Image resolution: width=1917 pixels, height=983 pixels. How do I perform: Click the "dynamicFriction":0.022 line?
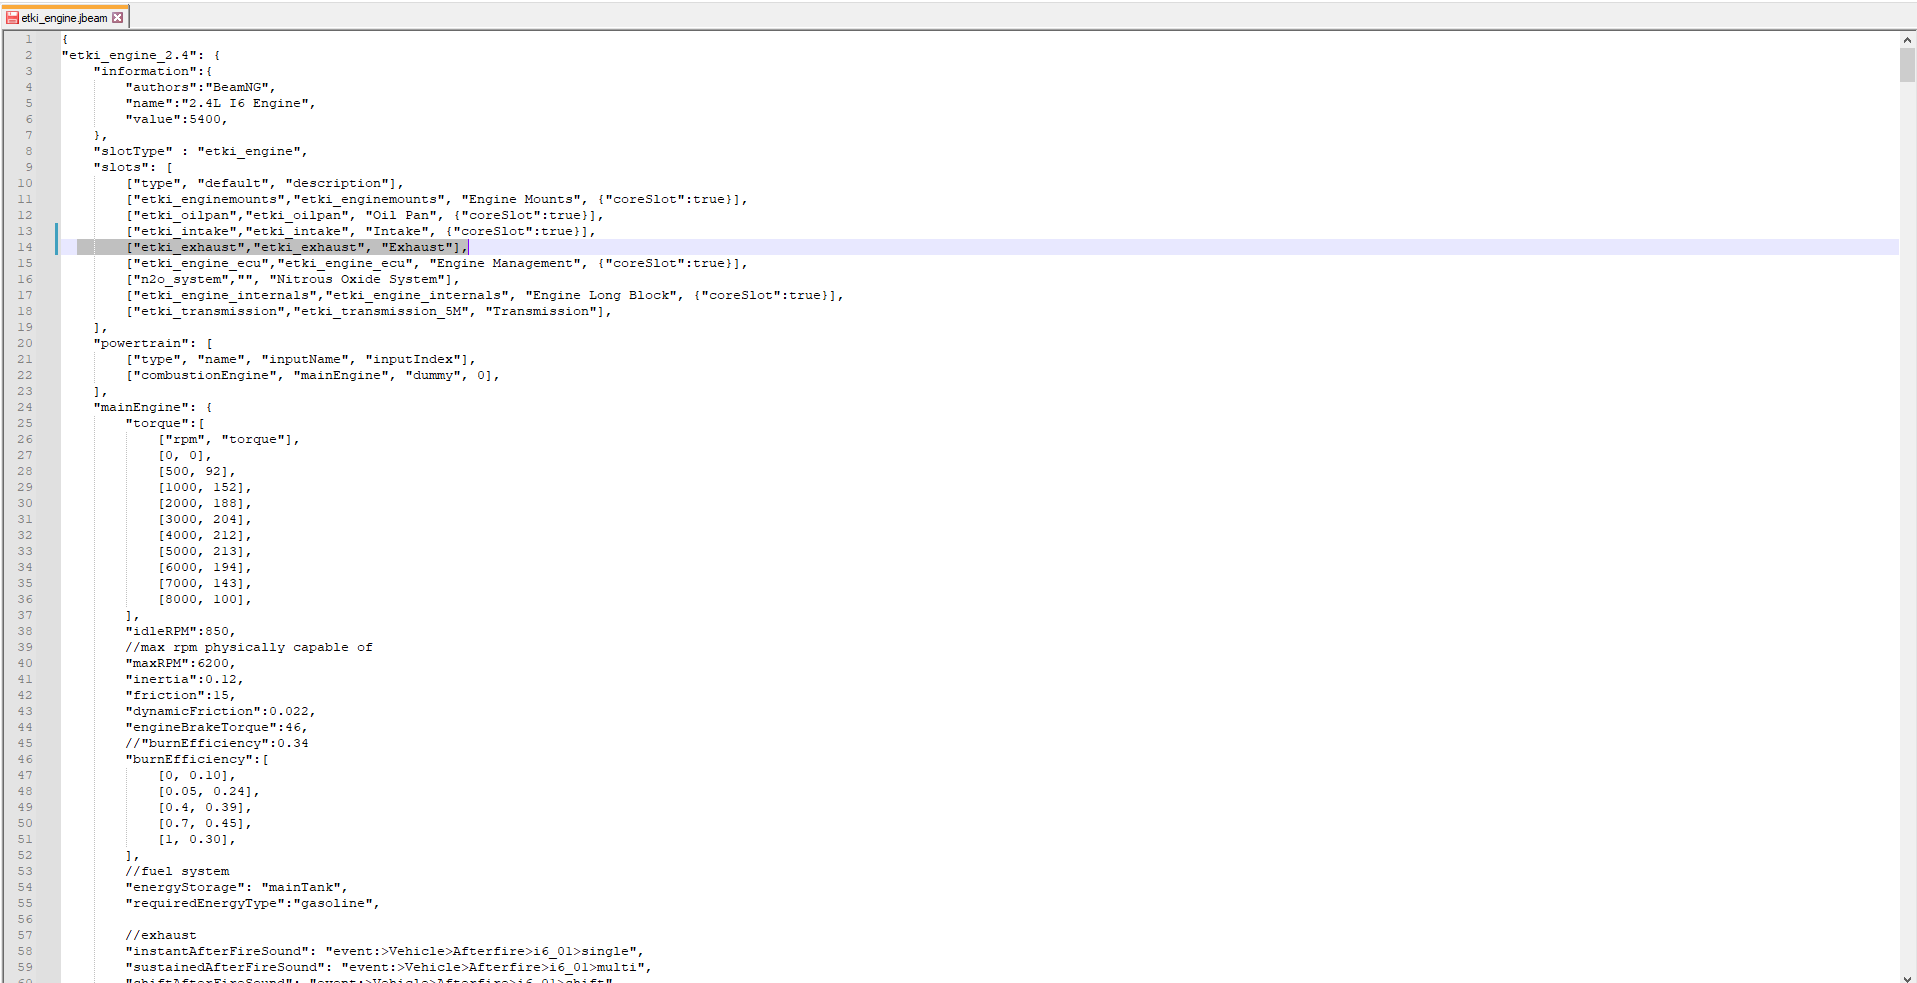[221, 711]
